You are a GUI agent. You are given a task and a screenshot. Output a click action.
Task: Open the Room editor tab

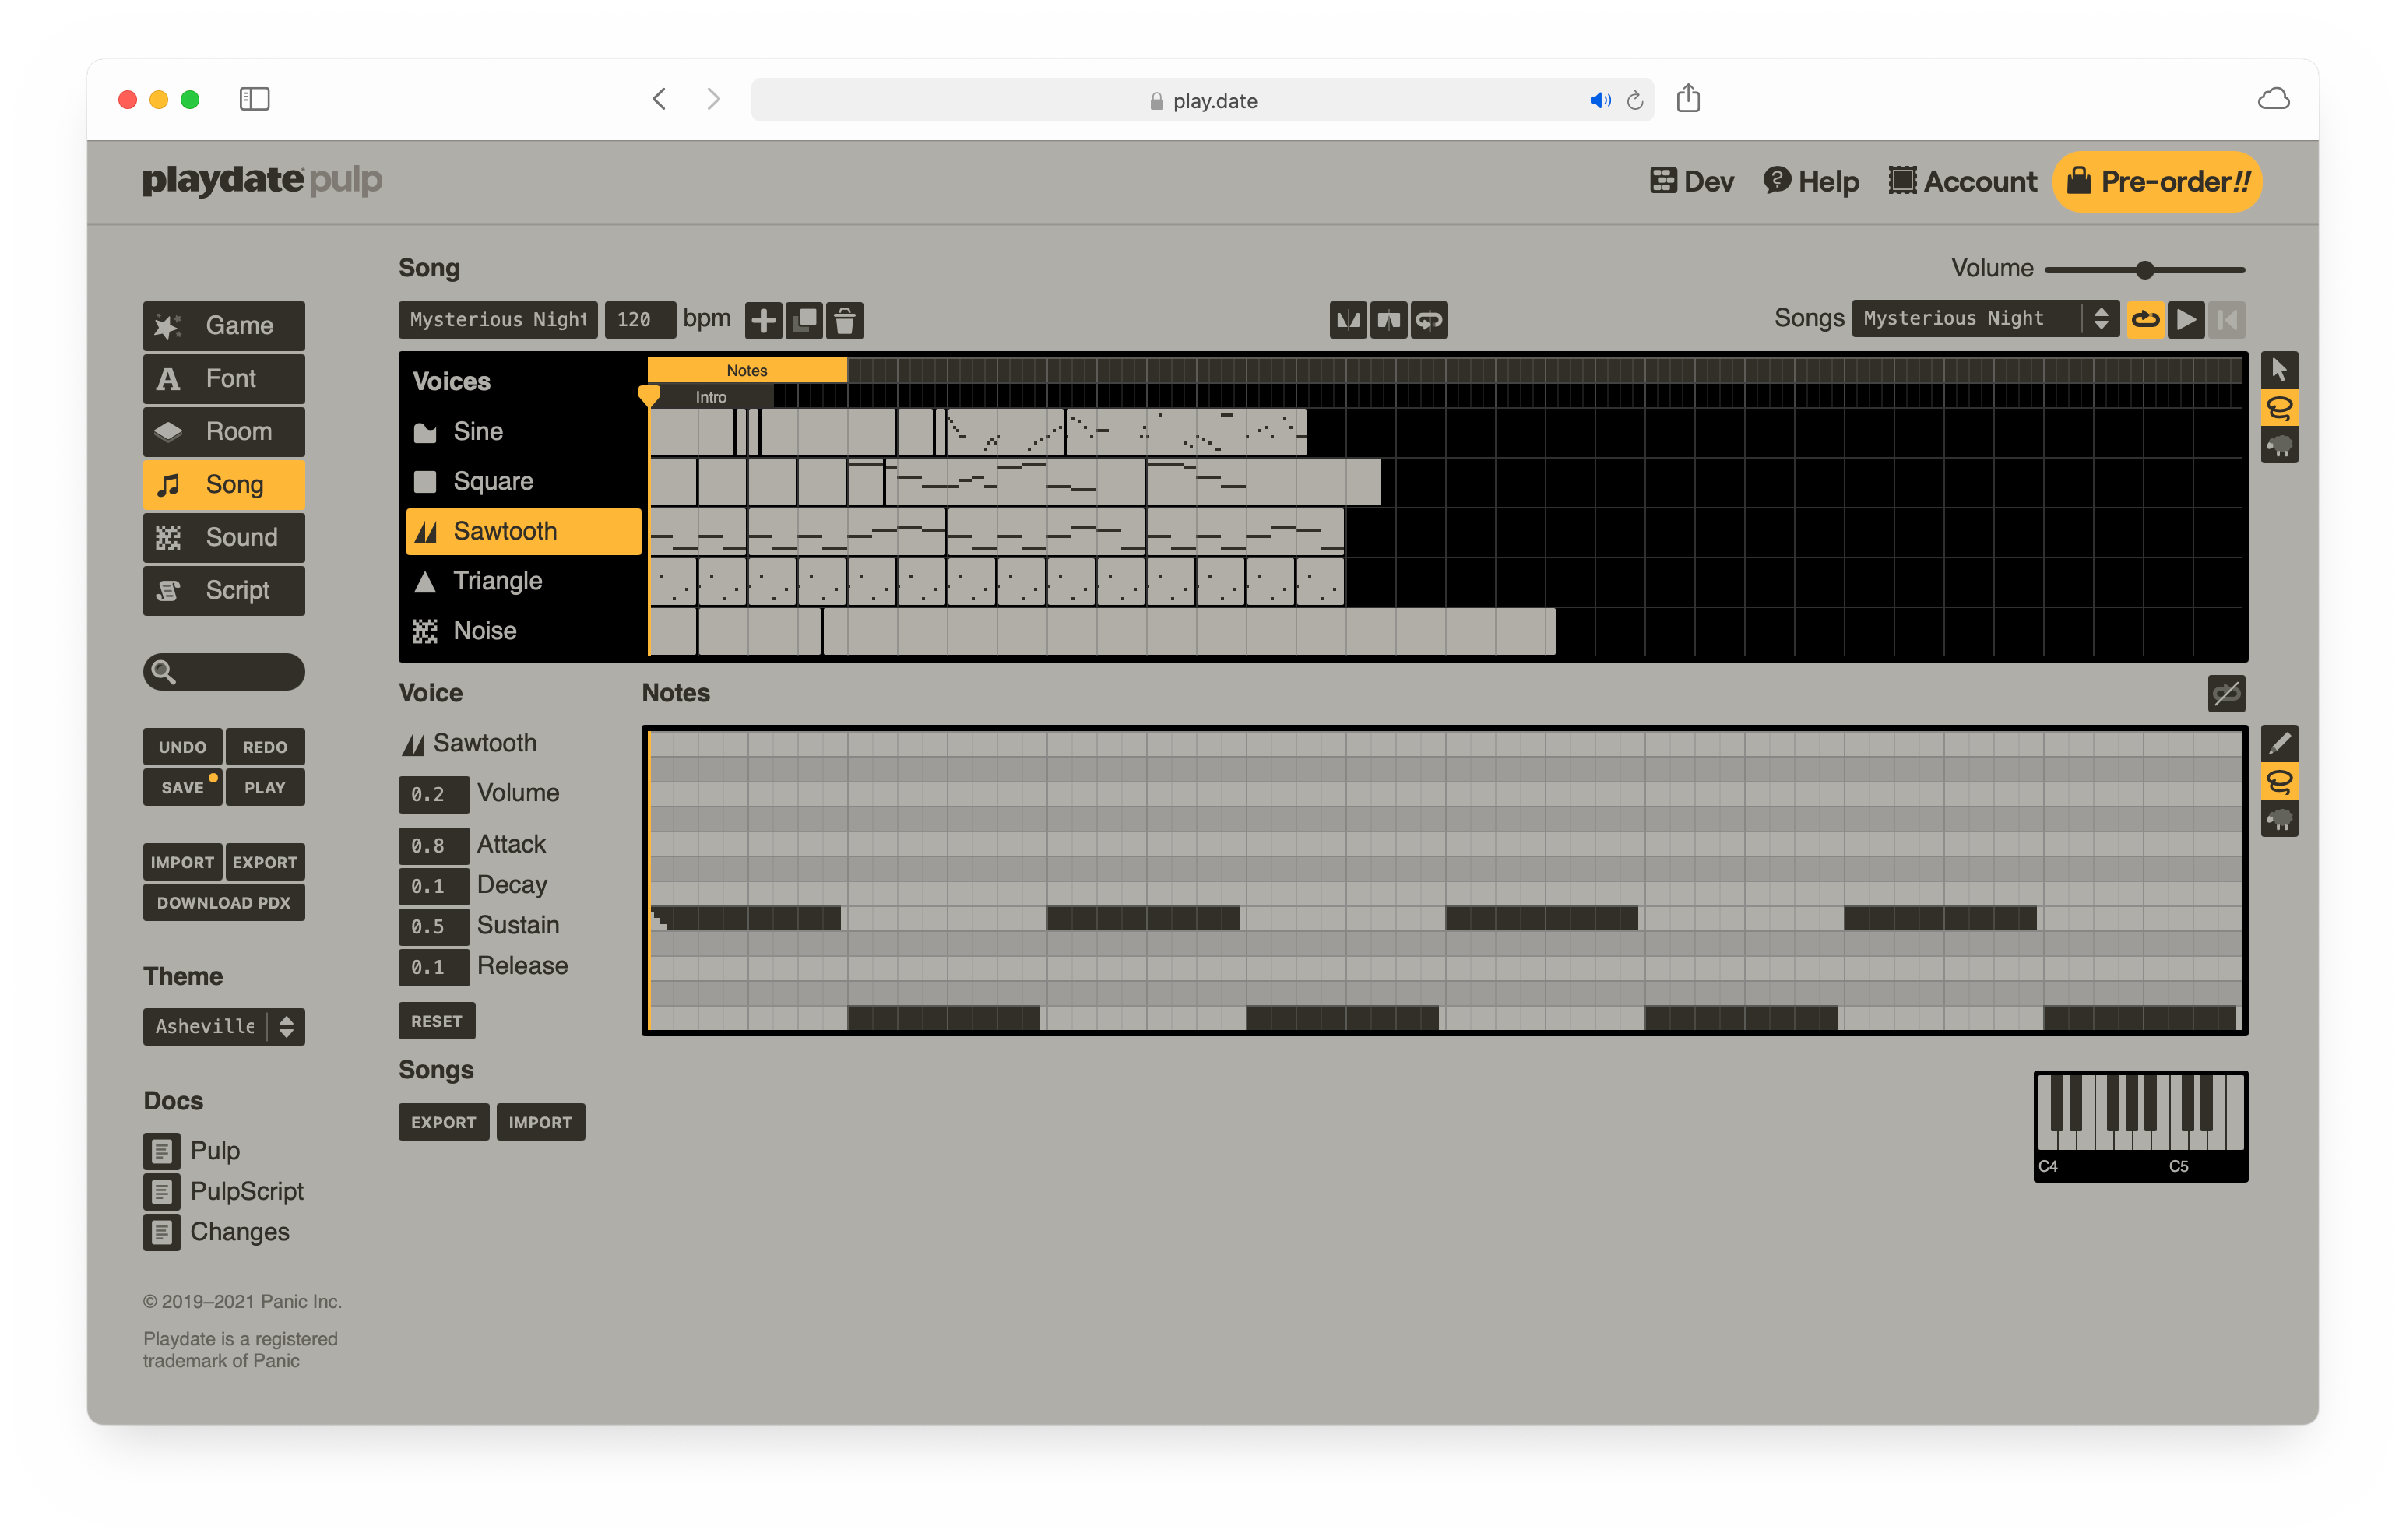223,431
